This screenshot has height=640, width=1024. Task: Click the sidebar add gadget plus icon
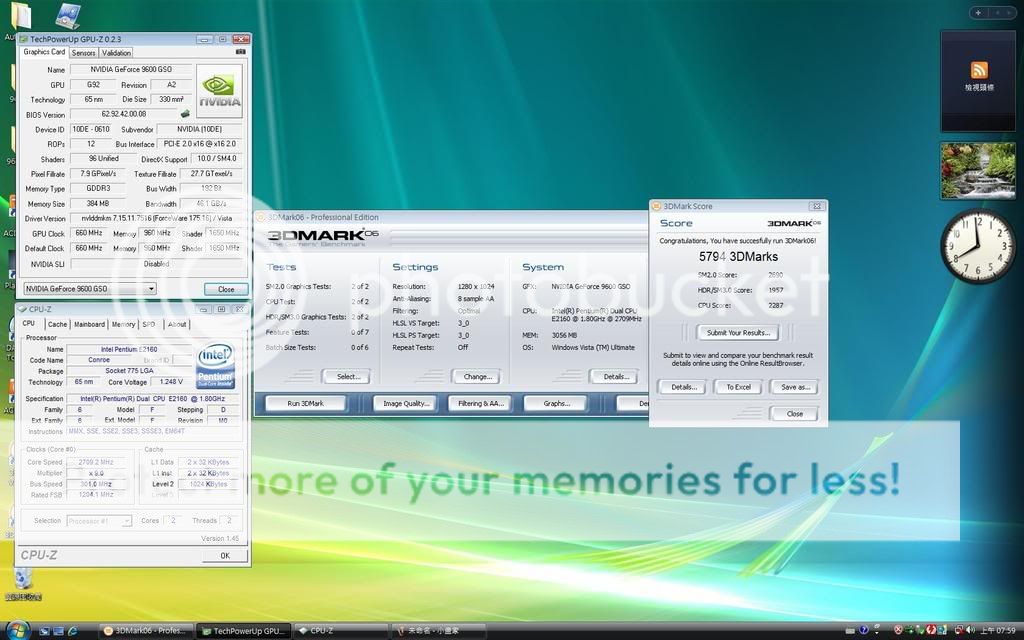(977, 13)
